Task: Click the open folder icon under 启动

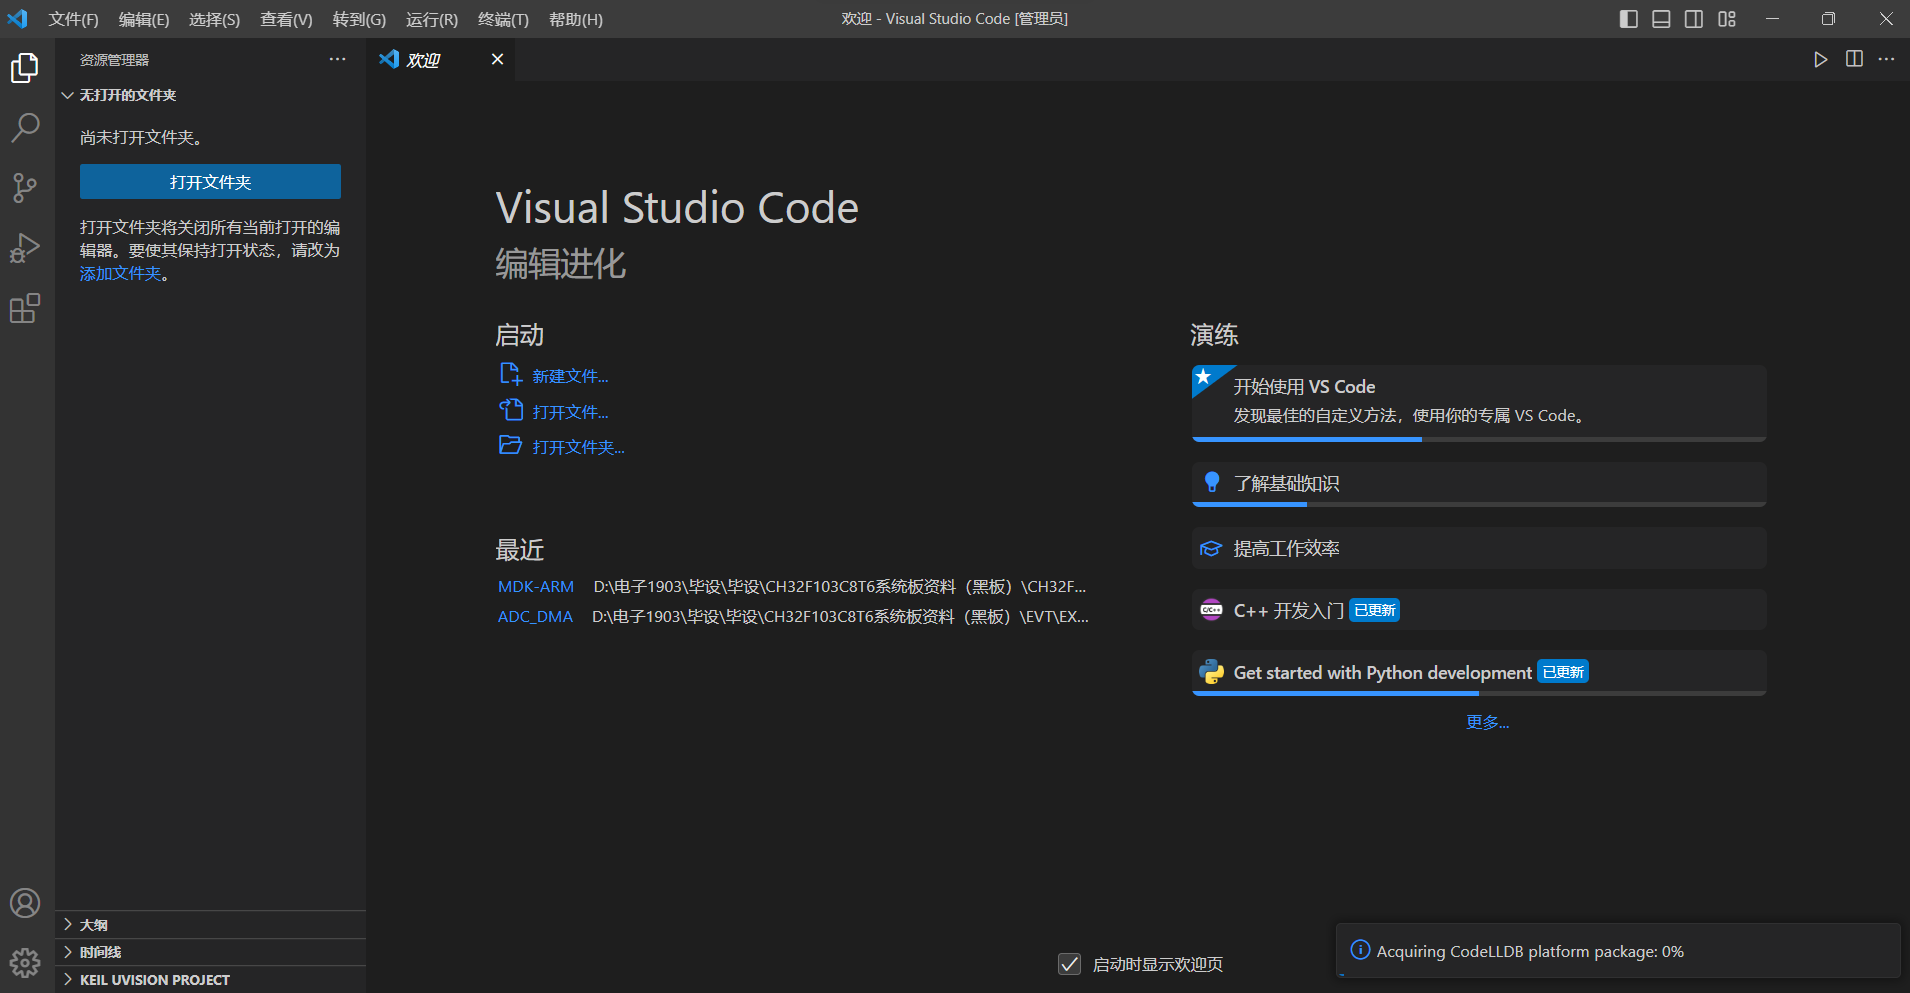Action: tap(510, 445)
